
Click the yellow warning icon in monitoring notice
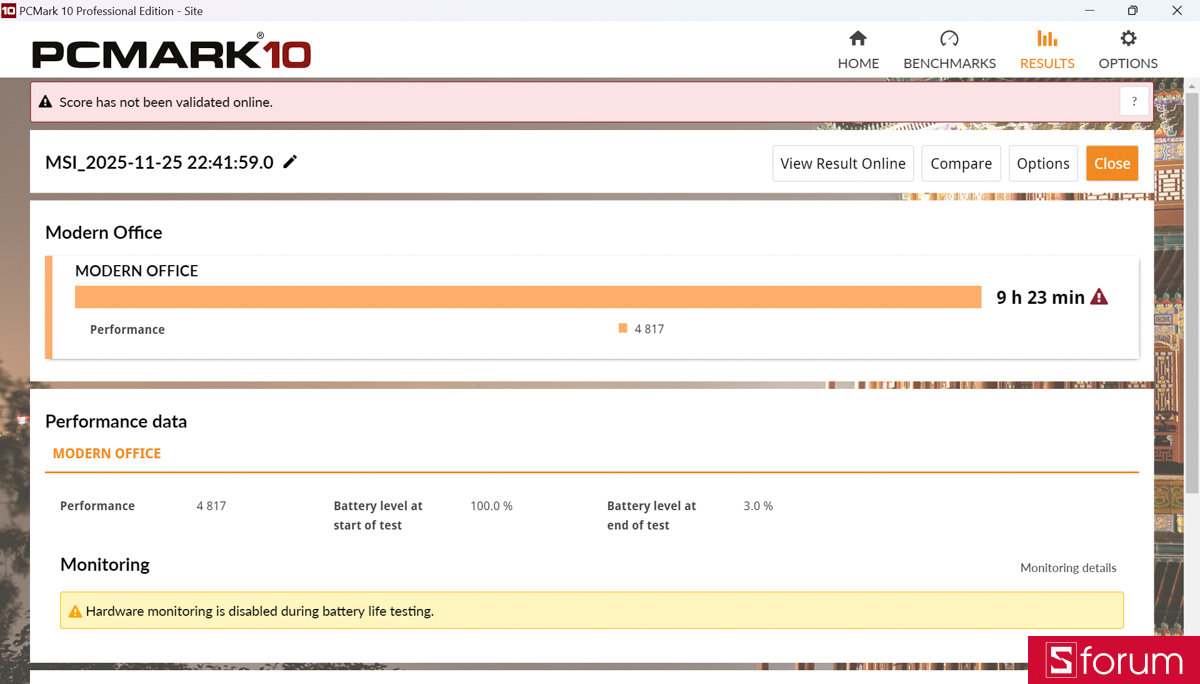pos(75,611)
